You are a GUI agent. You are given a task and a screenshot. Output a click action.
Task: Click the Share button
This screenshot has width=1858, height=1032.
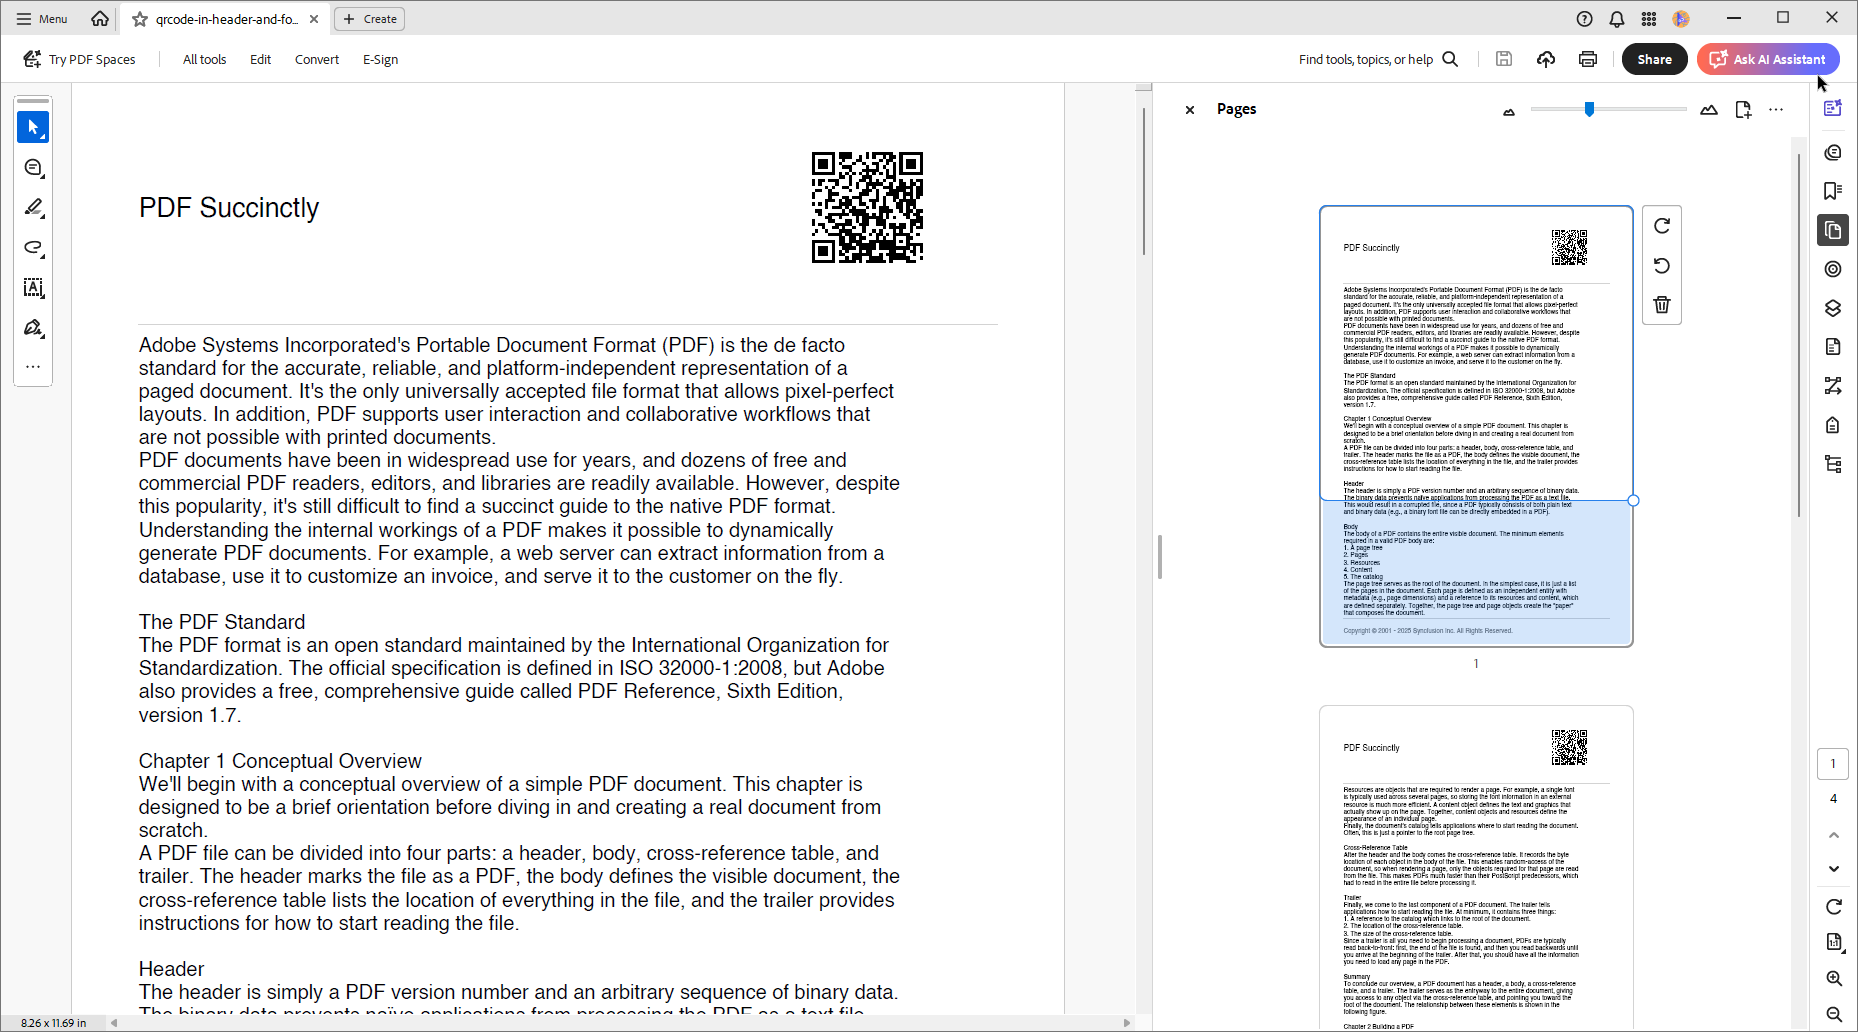[1654, 59]
